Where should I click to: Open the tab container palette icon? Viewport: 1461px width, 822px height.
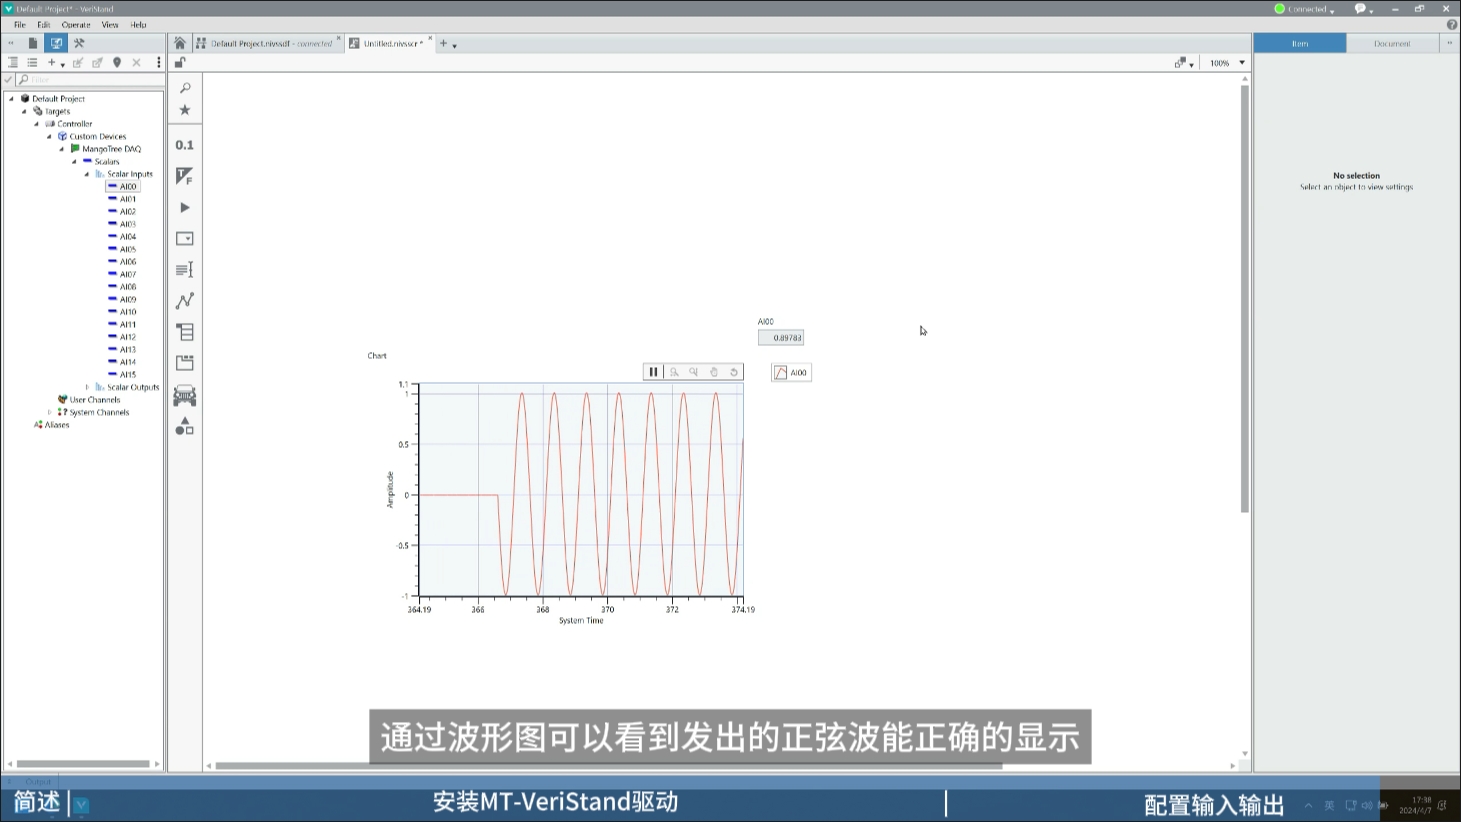point(185,363)
